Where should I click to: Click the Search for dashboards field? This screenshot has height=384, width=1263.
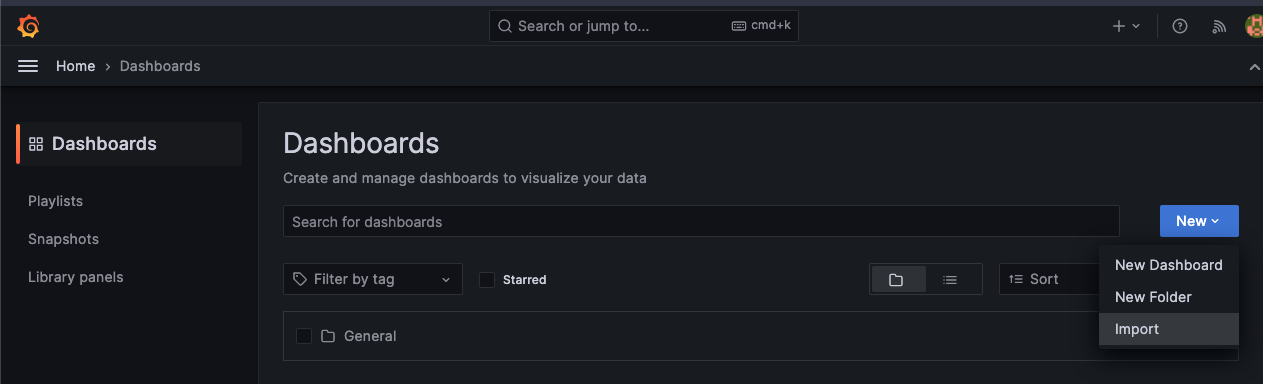701,221
